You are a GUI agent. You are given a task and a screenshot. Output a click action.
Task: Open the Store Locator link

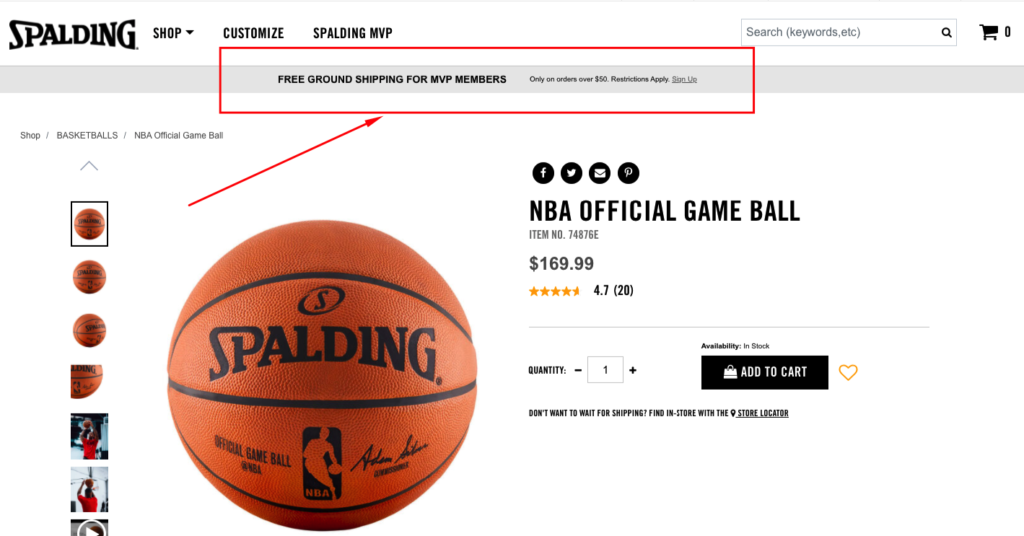click(760, 413)
